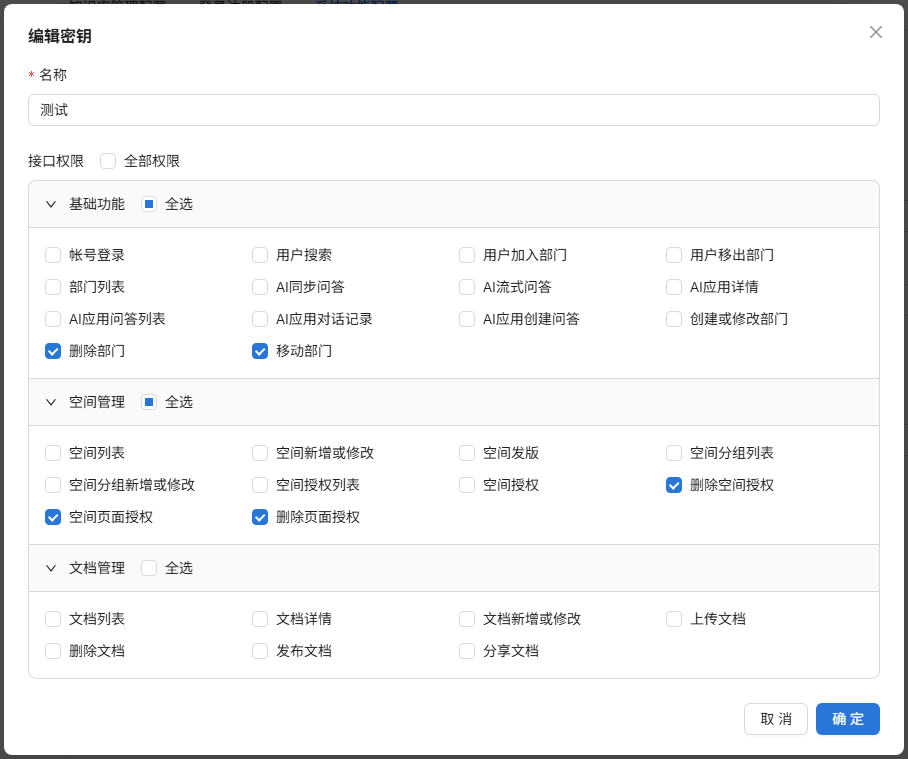Collapse the 文档管理 section chevron
This screenshot has height=759, width=908.
(x=51, y=569)
